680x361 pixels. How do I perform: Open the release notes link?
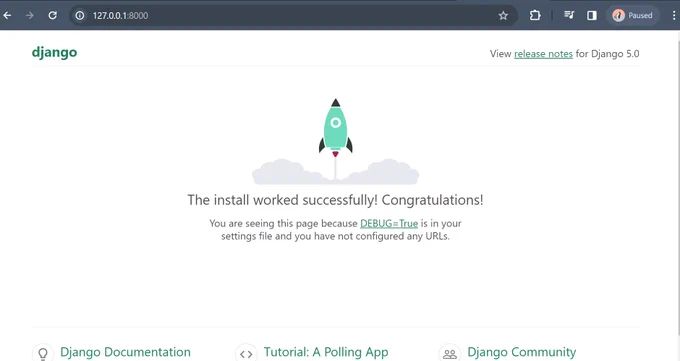tap(543, 54)
